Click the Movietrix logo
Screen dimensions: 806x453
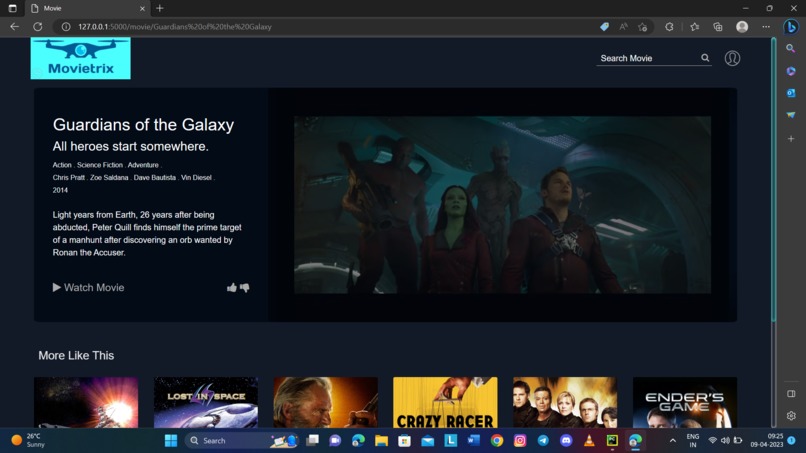81,58
